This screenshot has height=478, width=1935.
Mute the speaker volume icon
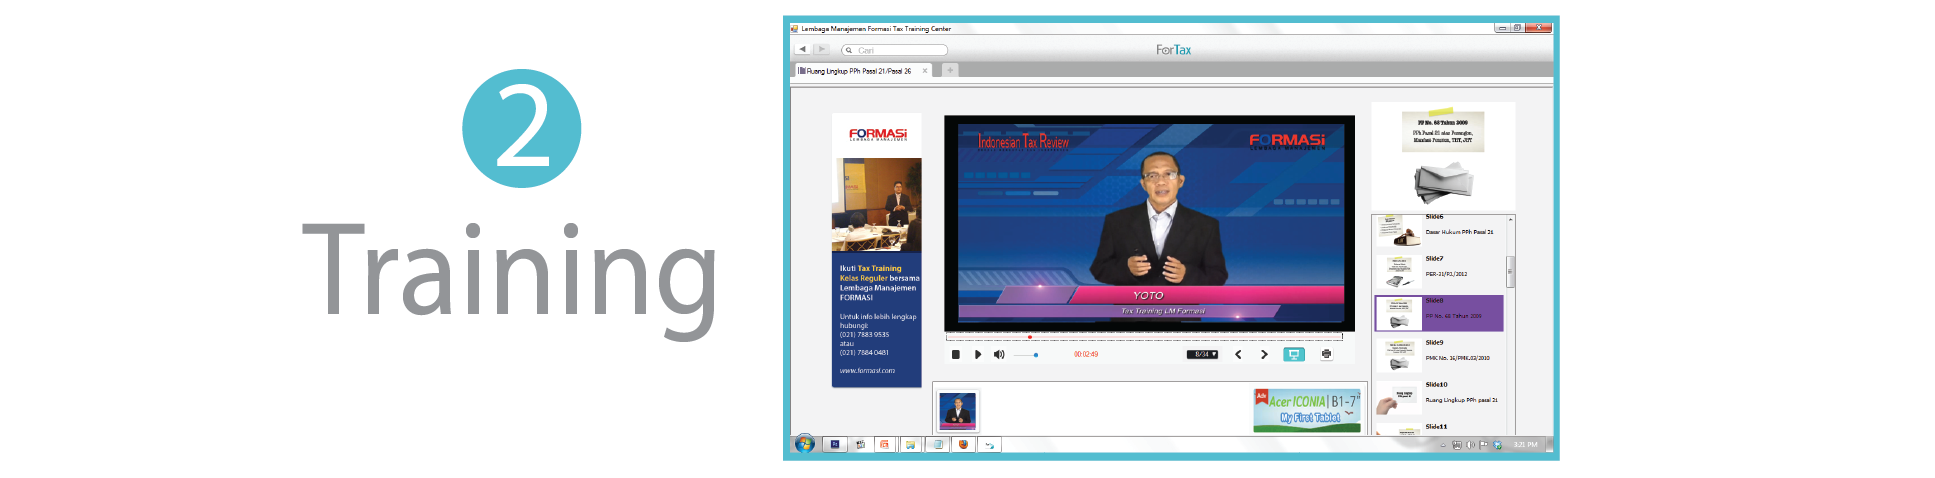999,354
